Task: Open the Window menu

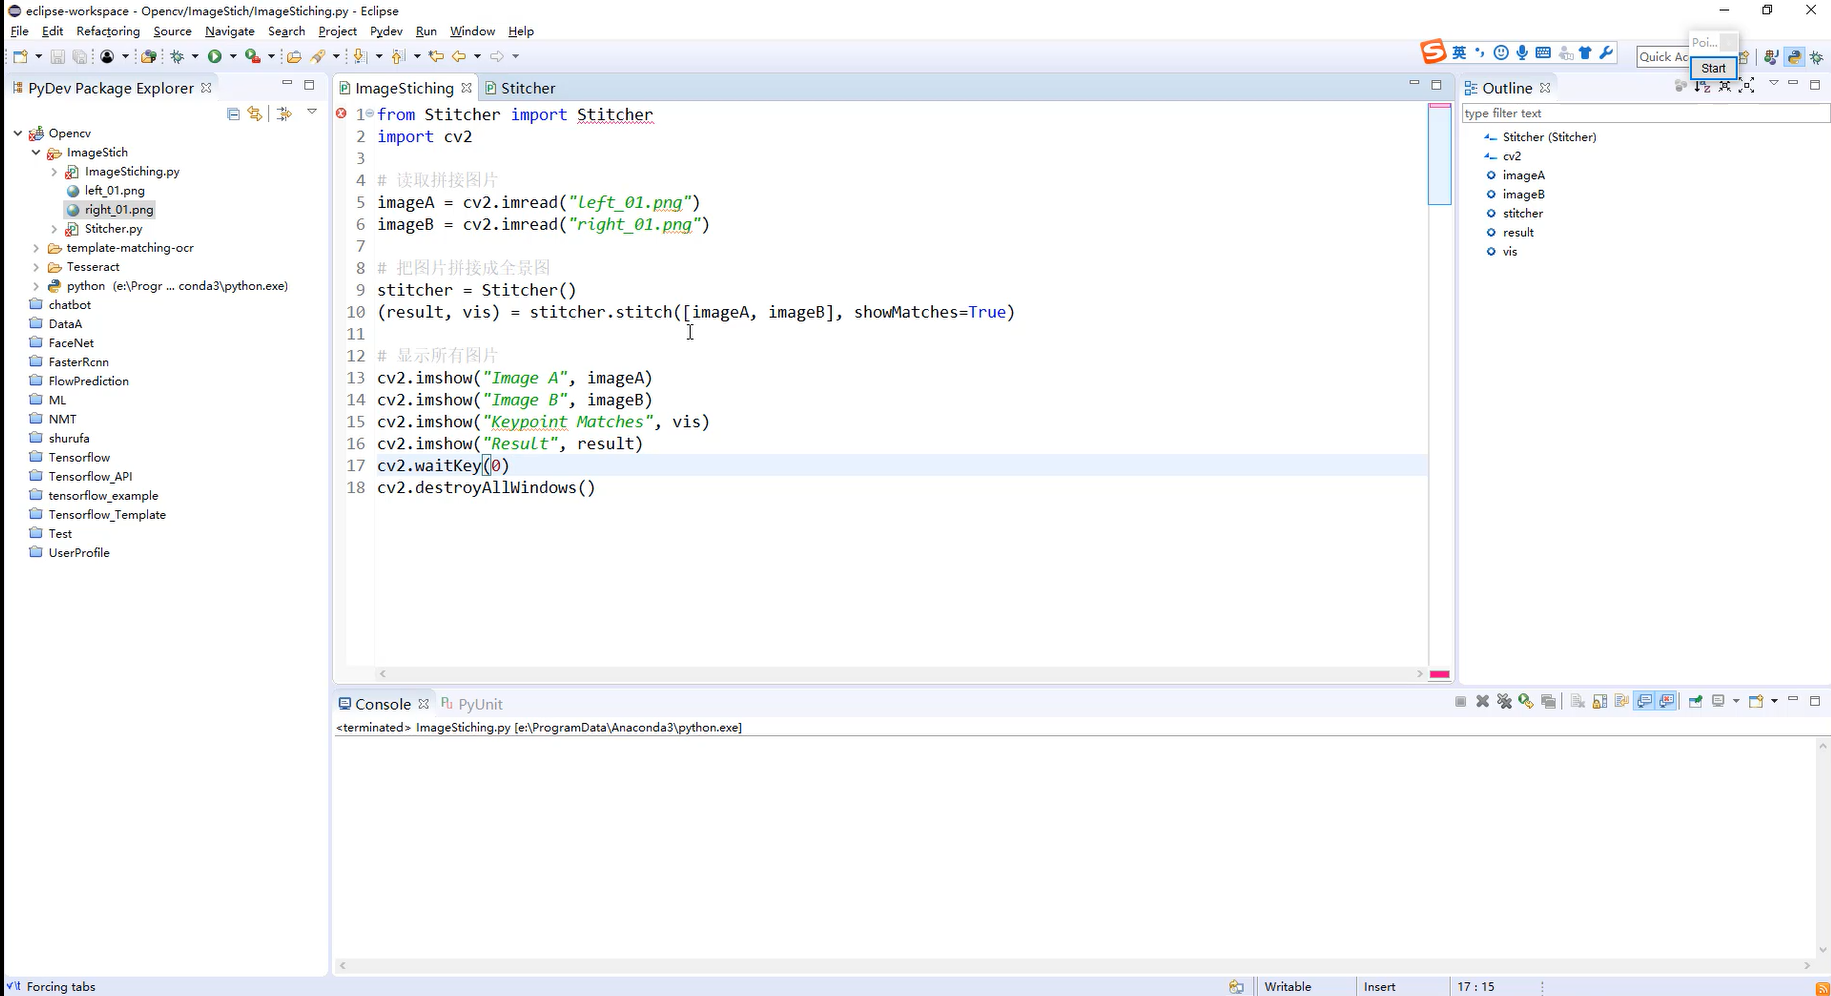Action: point(472,31)
